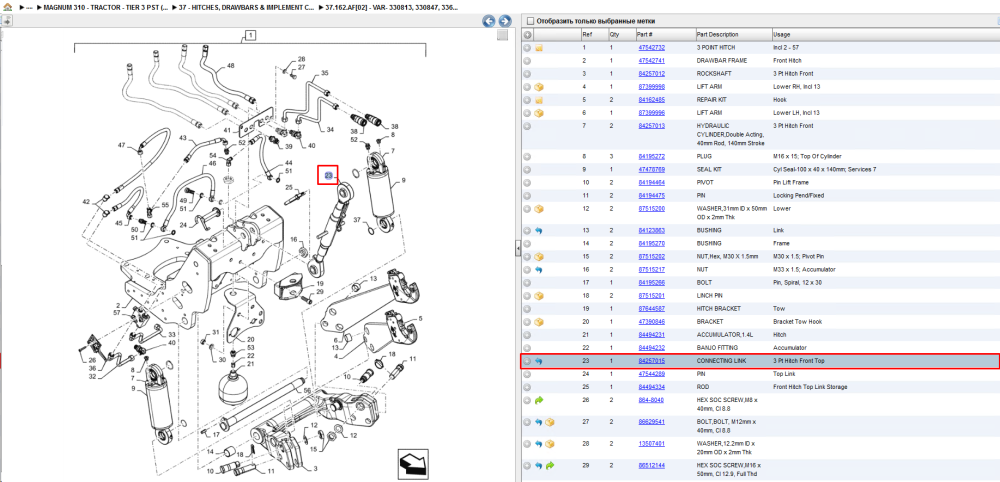Click 'Front Hitch Top Link Storage' usage cell

(x=809, y=388)
